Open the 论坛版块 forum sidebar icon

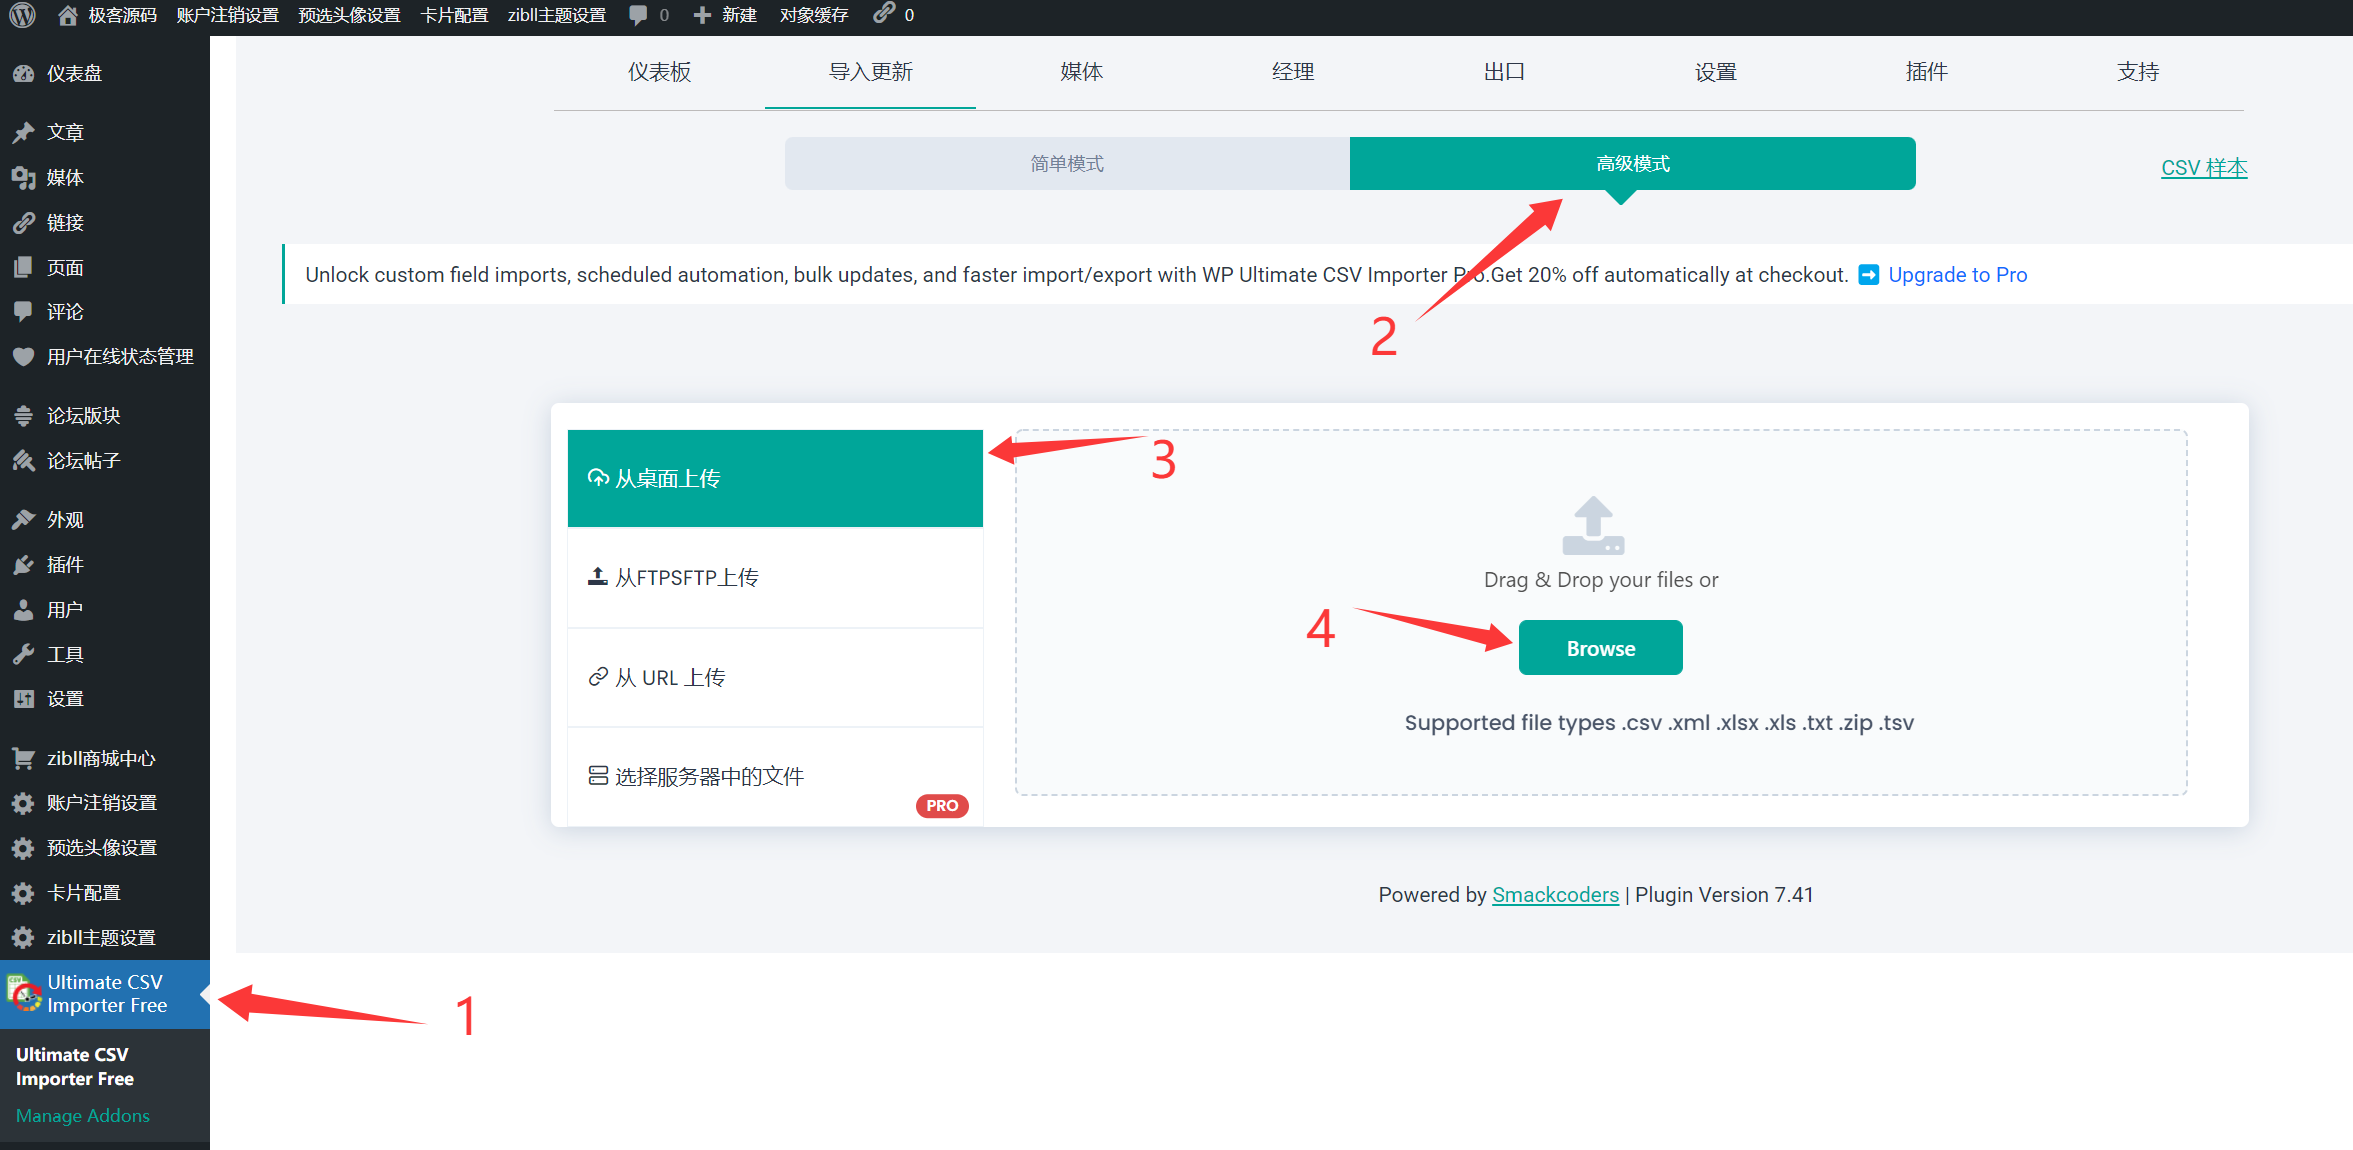(23, 415)
